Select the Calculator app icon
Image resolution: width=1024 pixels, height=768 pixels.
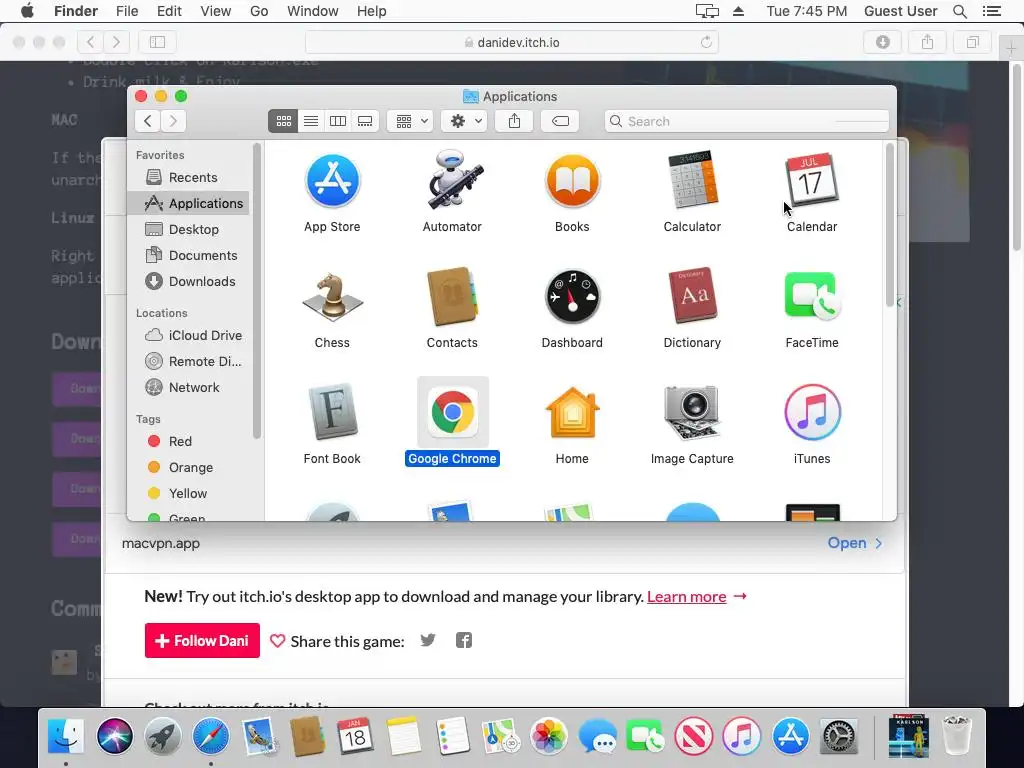[692, 181]
